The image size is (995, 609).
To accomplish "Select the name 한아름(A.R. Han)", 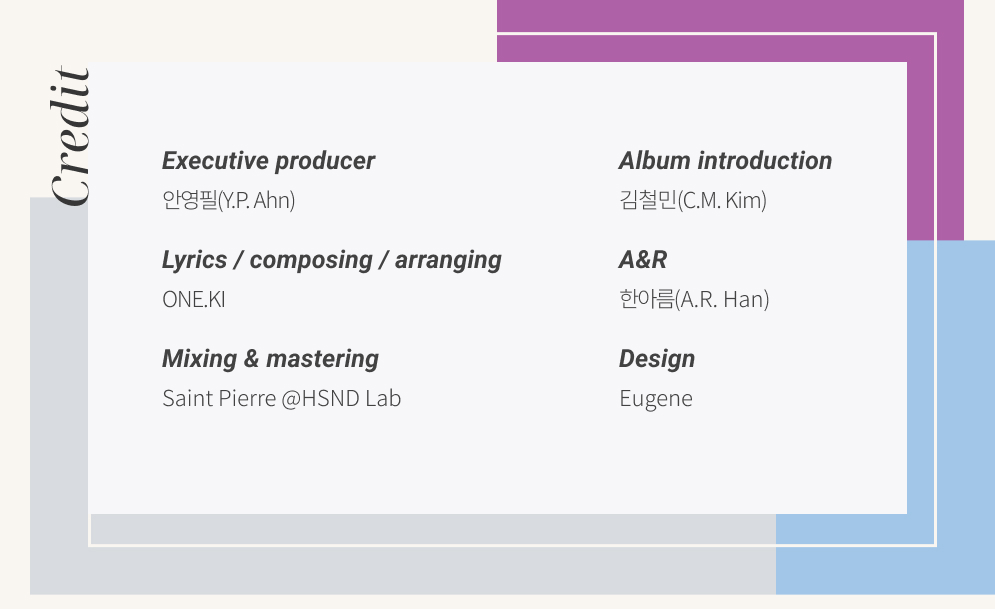I will 694,299.
